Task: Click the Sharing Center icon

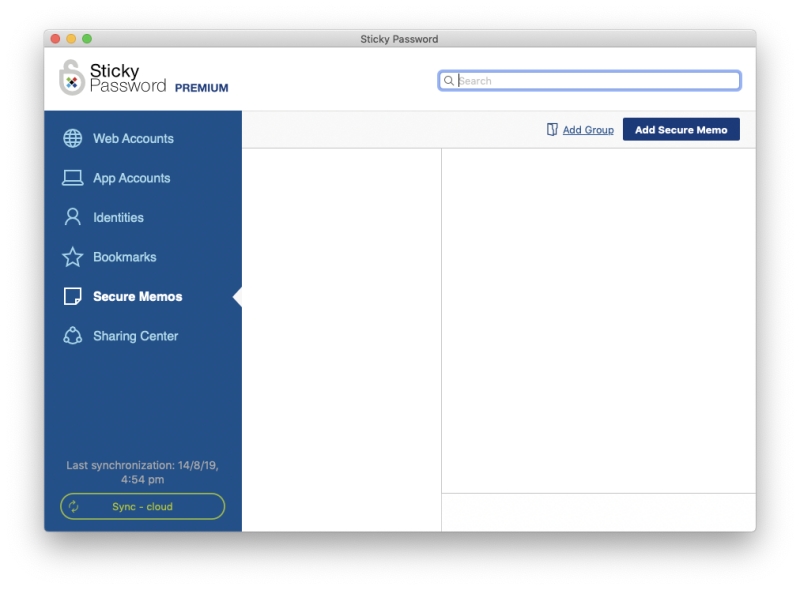Action: pos(72,335)
